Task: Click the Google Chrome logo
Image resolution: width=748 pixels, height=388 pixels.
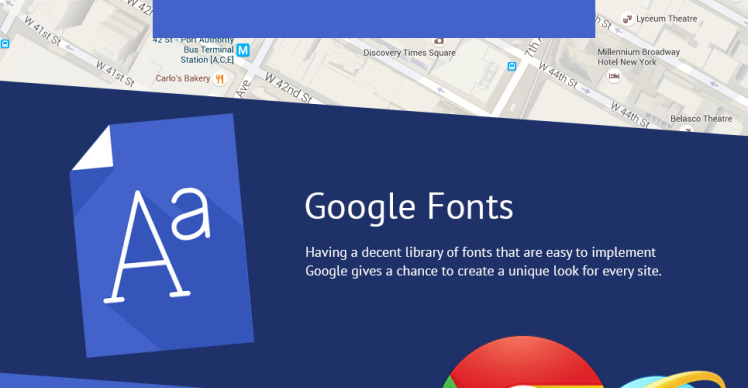Action: [x=522, y=362]
